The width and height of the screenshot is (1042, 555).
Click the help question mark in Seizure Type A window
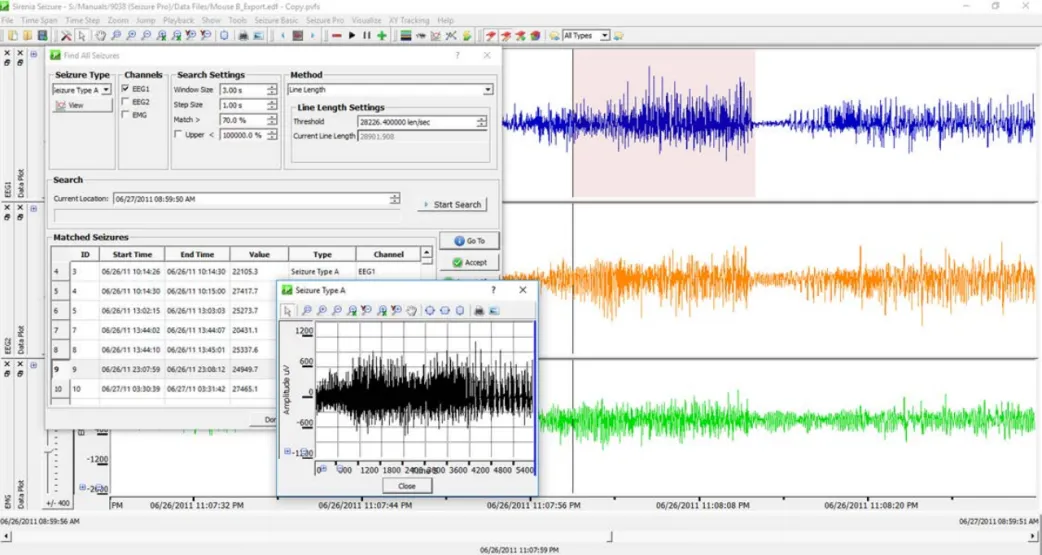click(x=493, y=290)
